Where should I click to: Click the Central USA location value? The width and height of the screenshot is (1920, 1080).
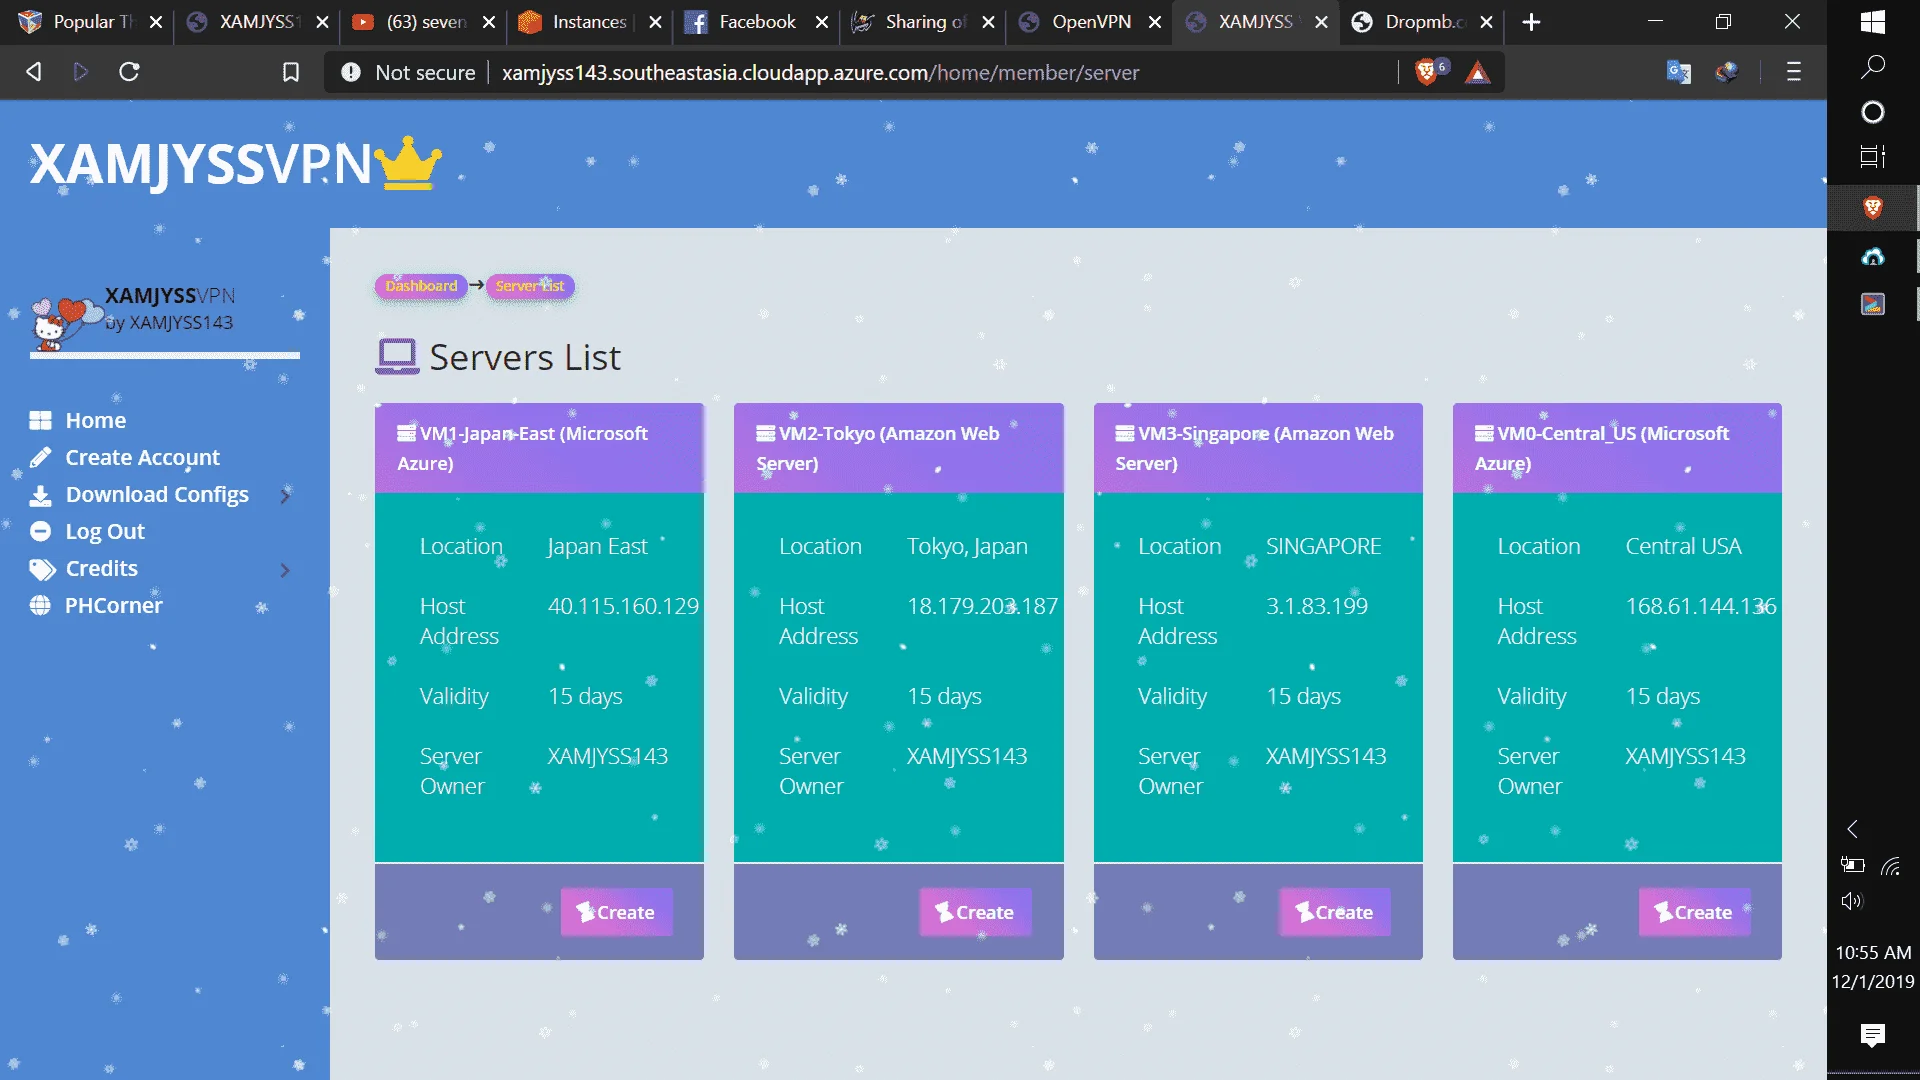pyautogui.click(x=1683, y=546)
